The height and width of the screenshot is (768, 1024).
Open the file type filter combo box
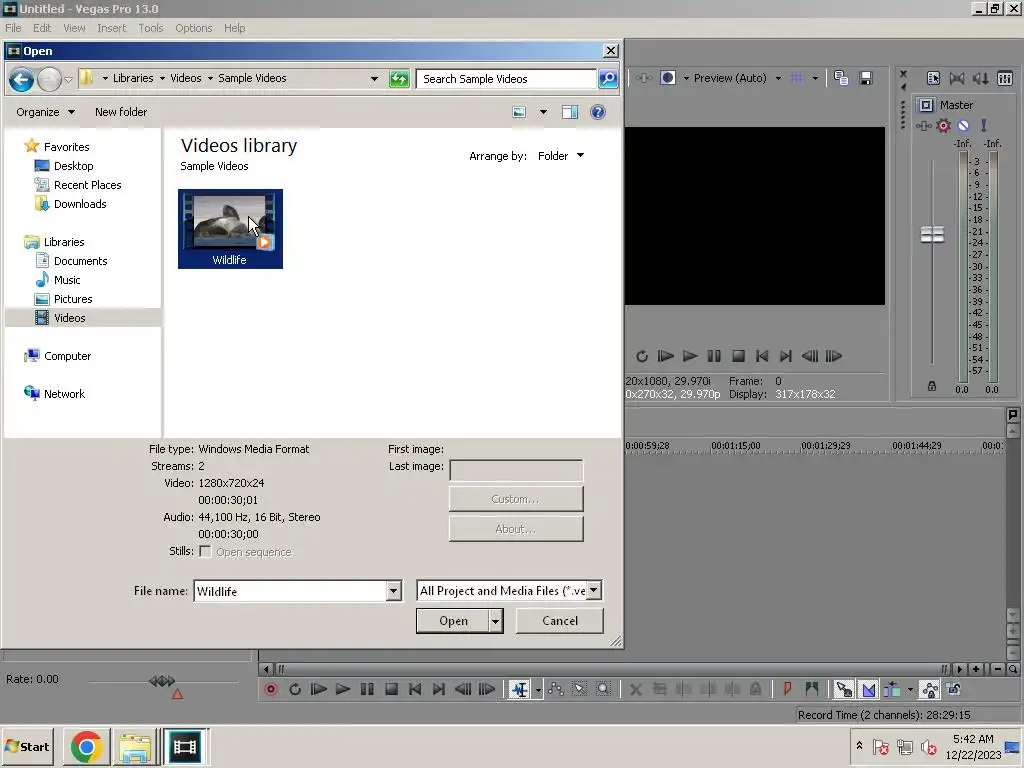tap(509, 590)
